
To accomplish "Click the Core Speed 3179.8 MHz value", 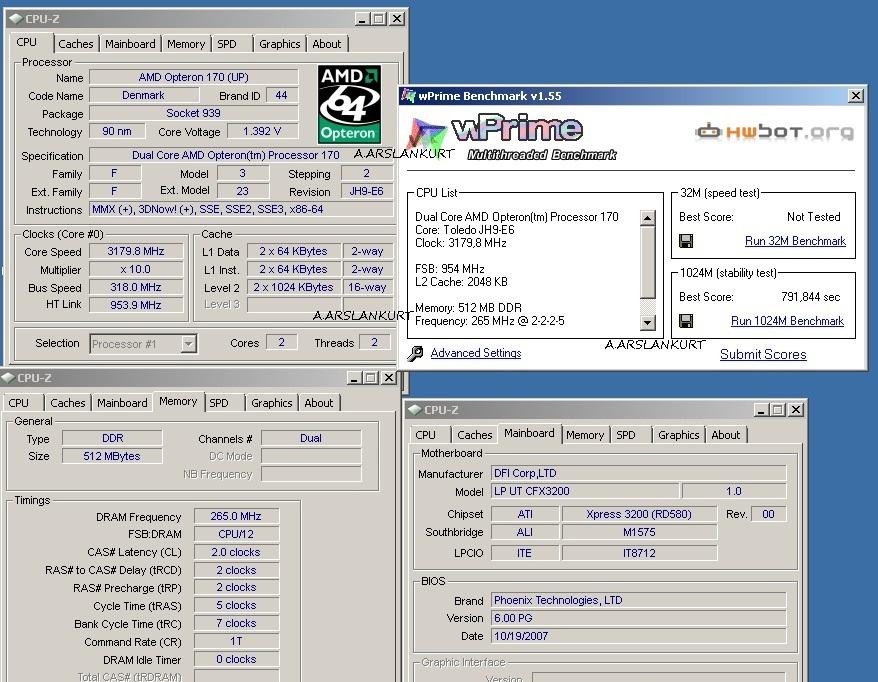I will coord(136,251).
